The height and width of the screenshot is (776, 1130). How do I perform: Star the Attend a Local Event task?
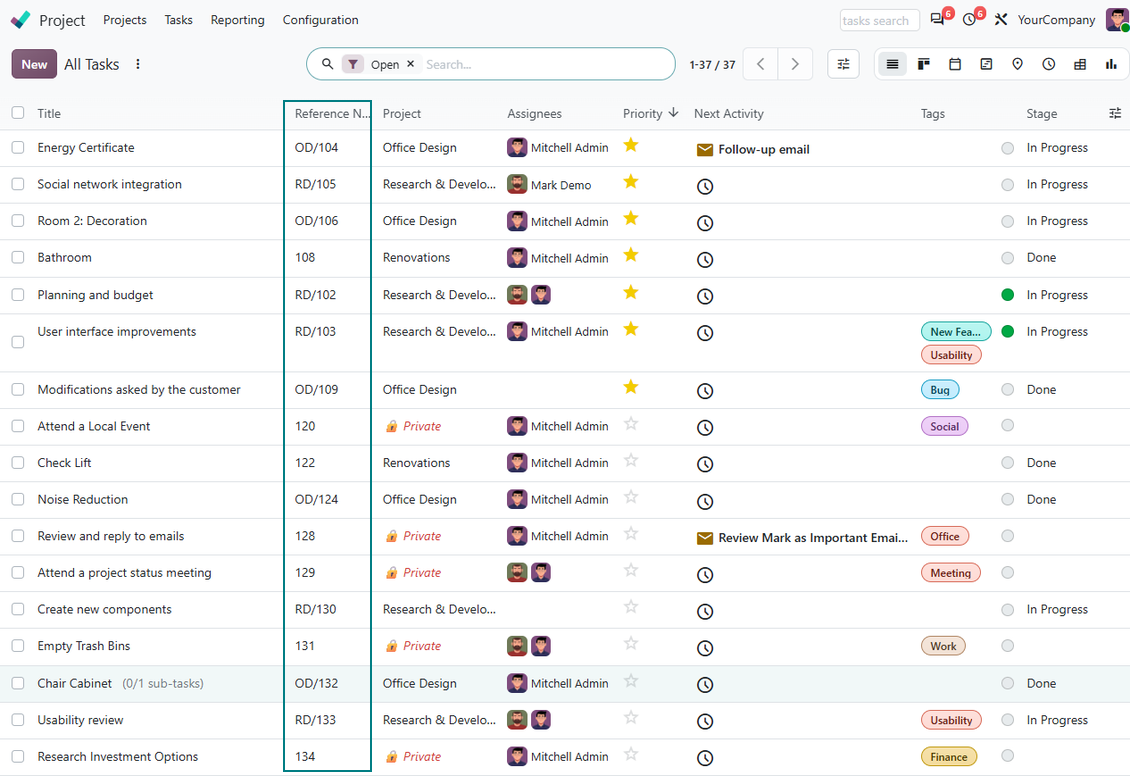click(x=631, y=424)
